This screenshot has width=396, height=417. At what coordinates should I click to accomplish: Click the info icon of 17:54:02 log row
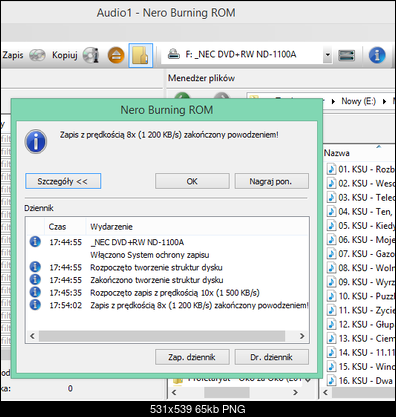(x=35, y=305)
